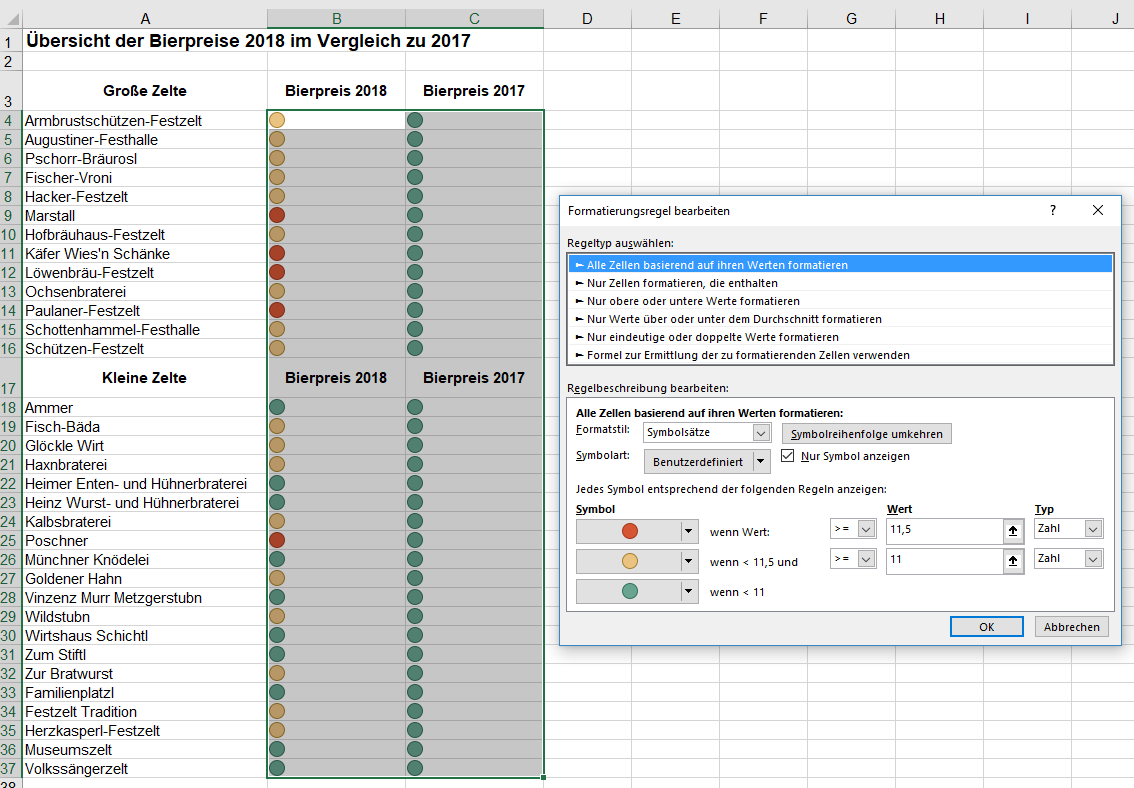Click the range selector icon beside value 11
The width and height of the screenshot is (1134, 788).
click(1013, 561)
